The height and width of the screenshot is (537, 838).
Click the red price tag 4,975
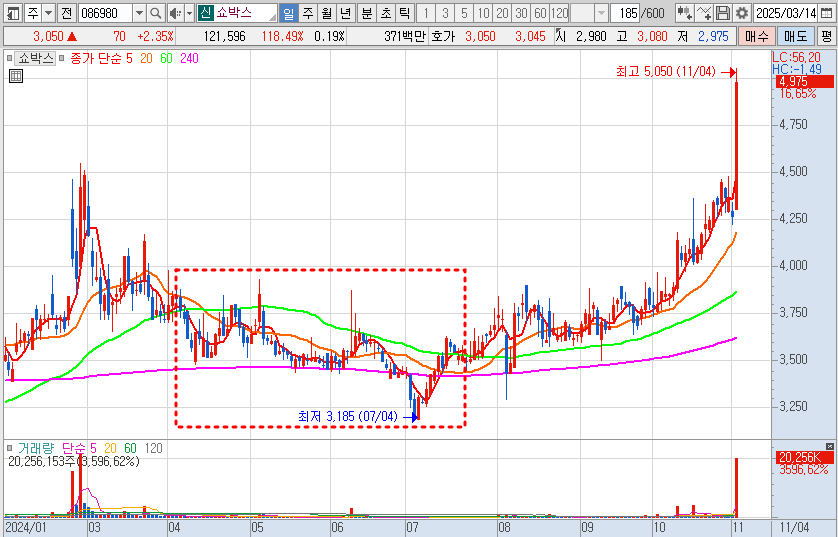click(804, 82)
